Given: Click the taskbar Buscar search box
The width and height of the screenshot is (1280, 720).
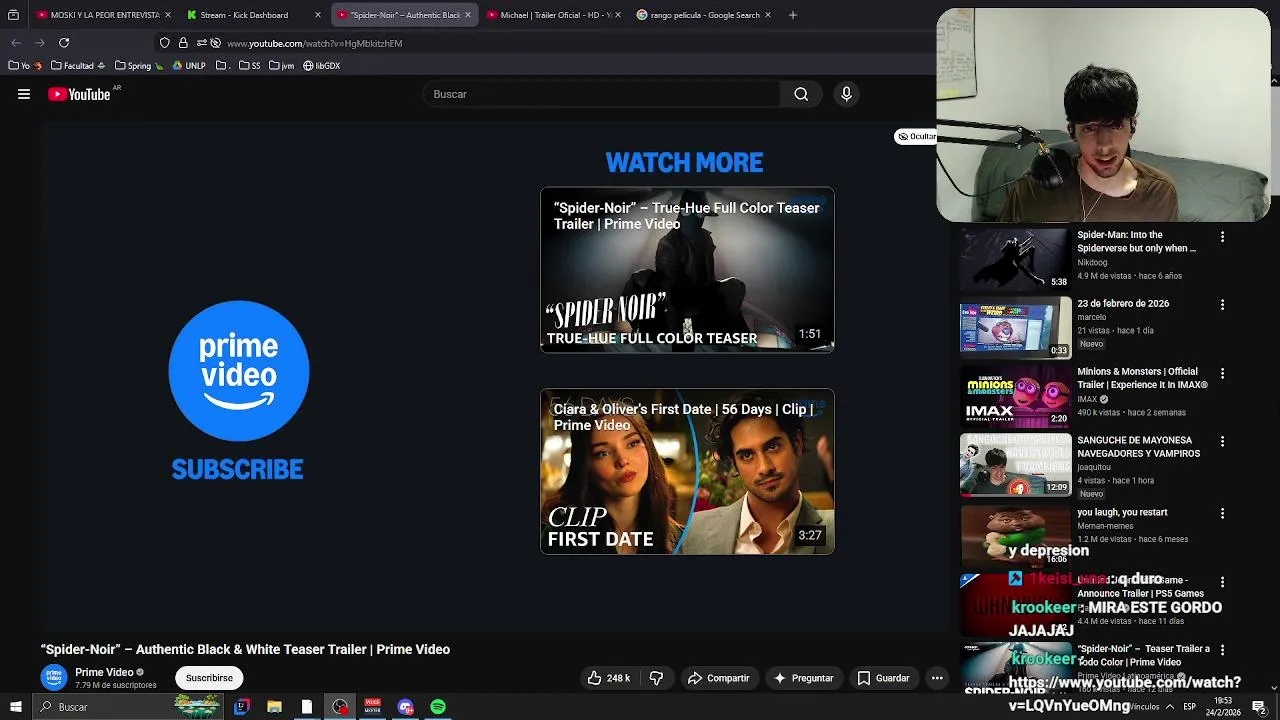Looking at the screenshot, I should tap(127, 707).
